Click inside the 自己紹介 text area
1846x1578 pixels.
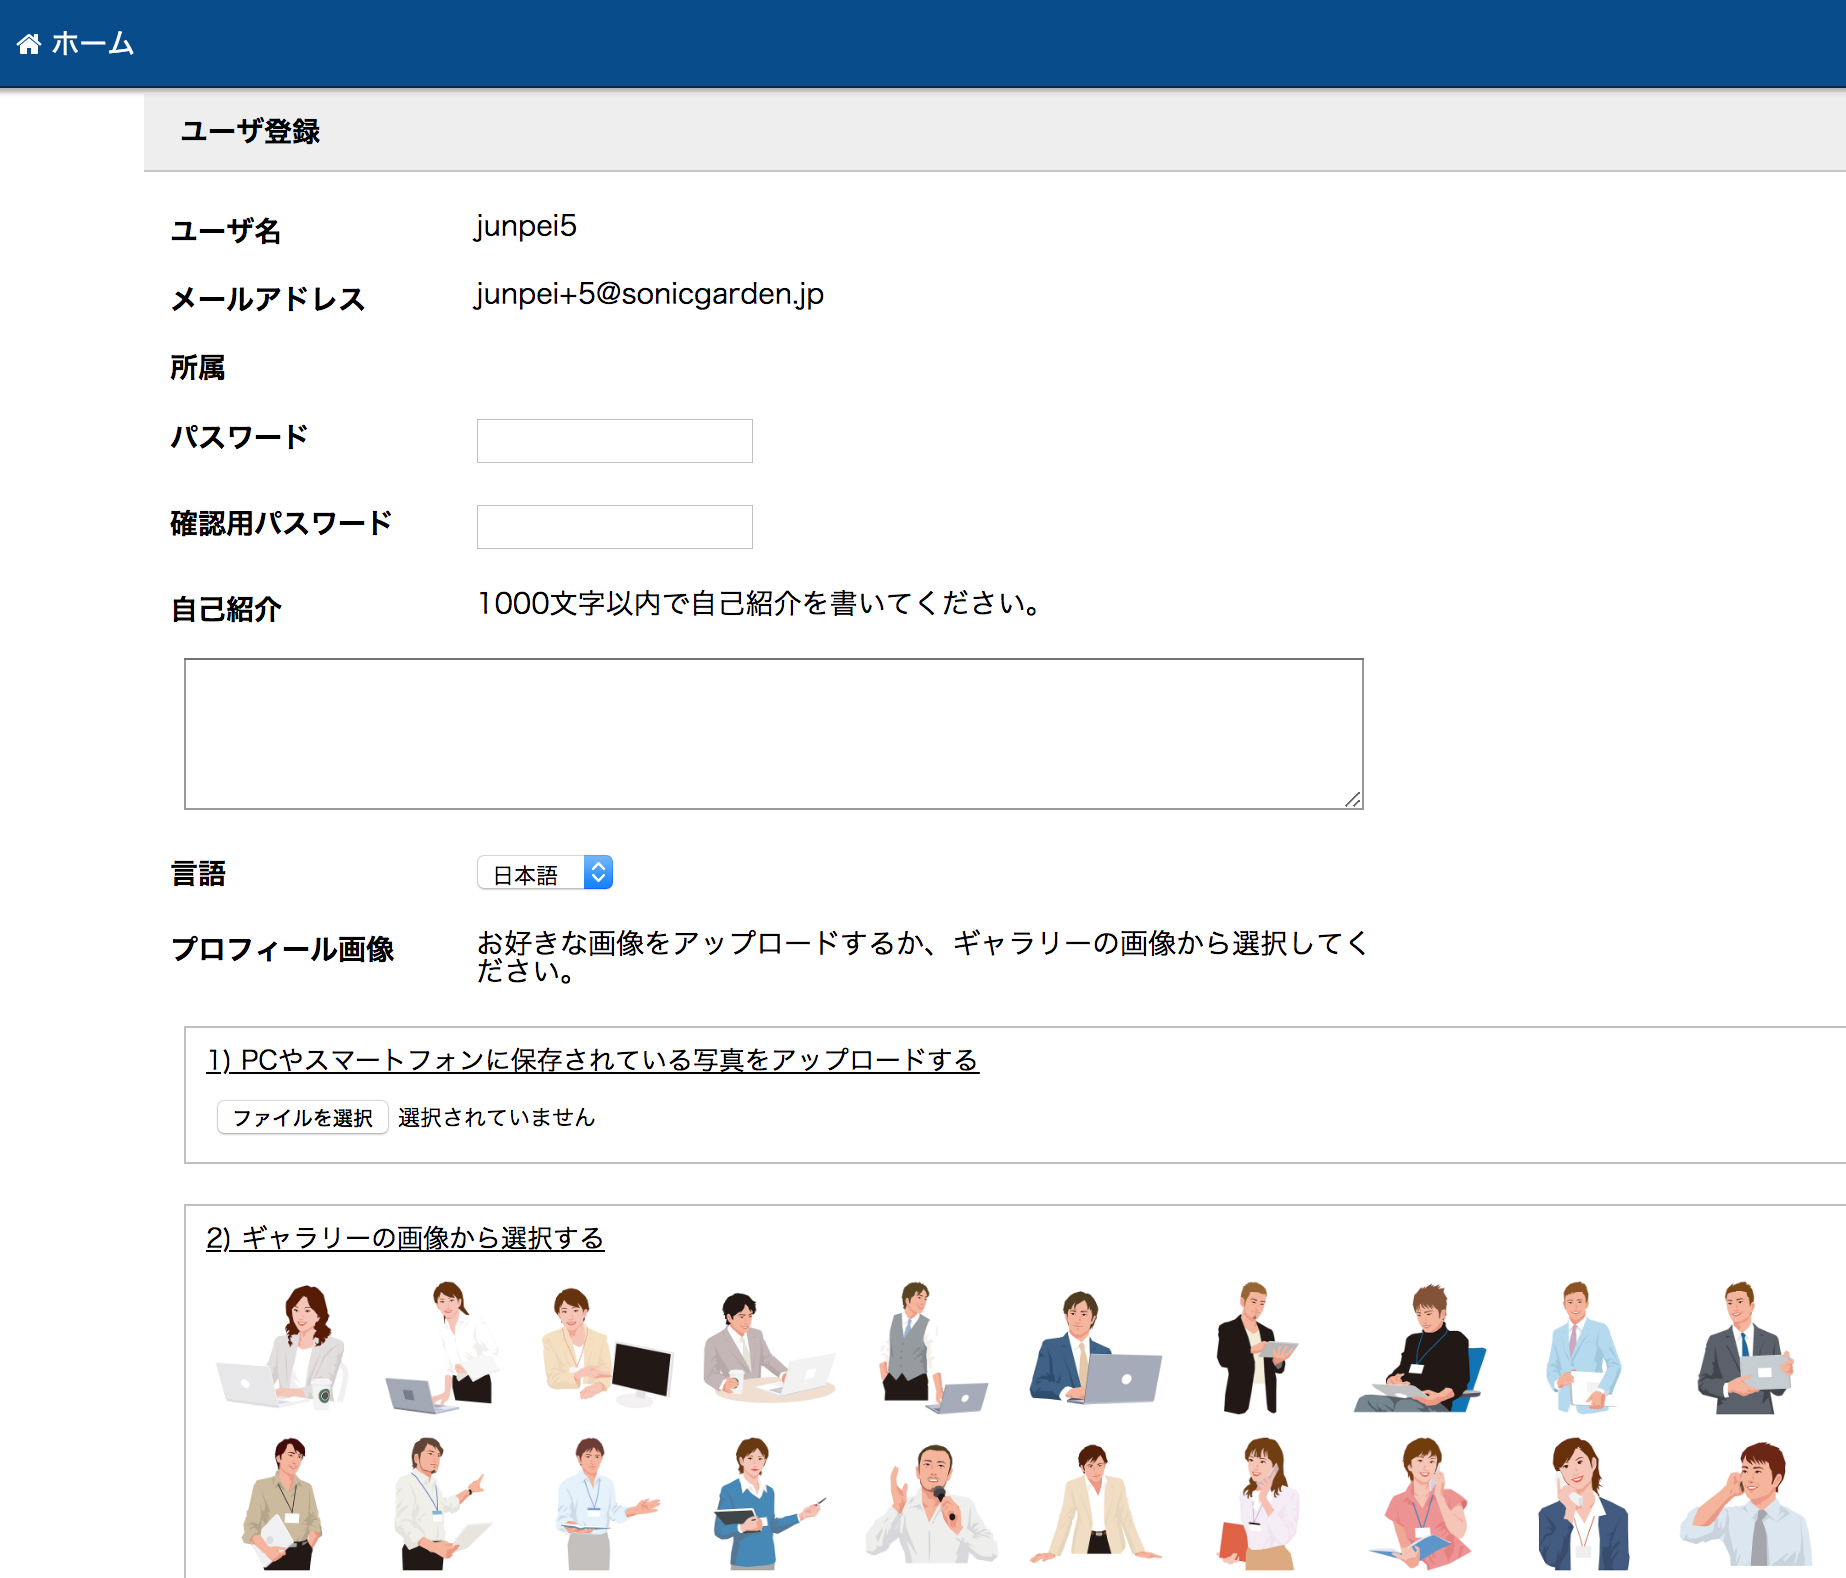[x=773, y=733]
